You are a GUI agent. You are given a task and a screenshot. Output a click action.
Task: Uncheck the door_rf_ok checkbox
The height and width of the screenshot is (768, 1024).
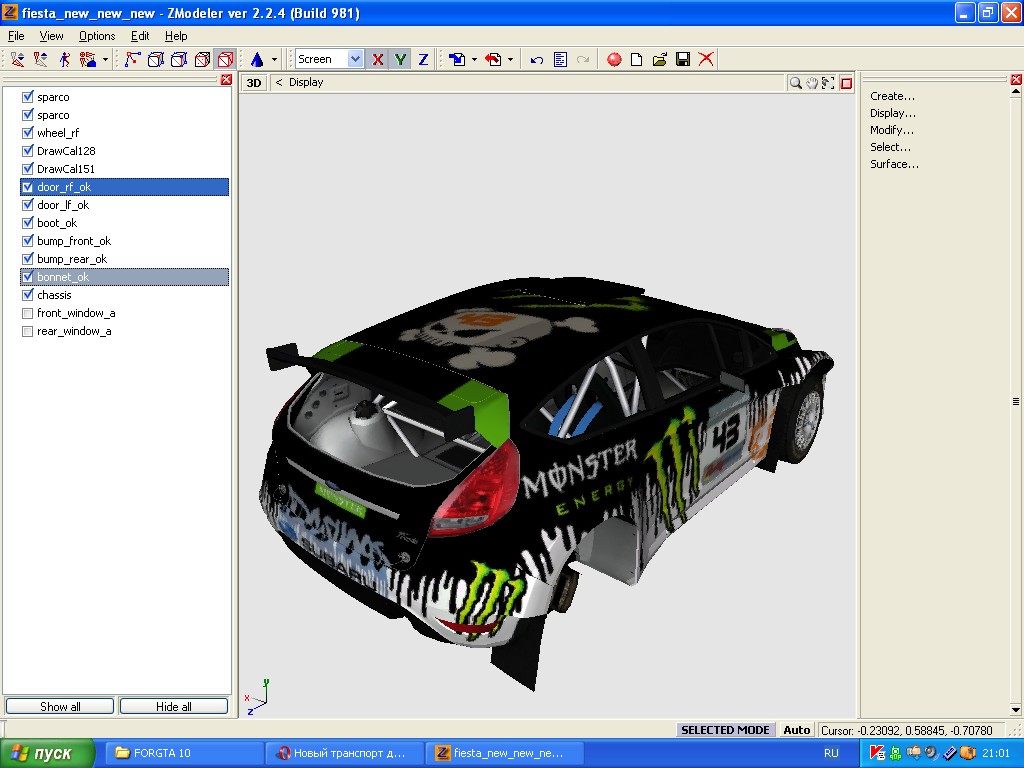coord(27,187)
